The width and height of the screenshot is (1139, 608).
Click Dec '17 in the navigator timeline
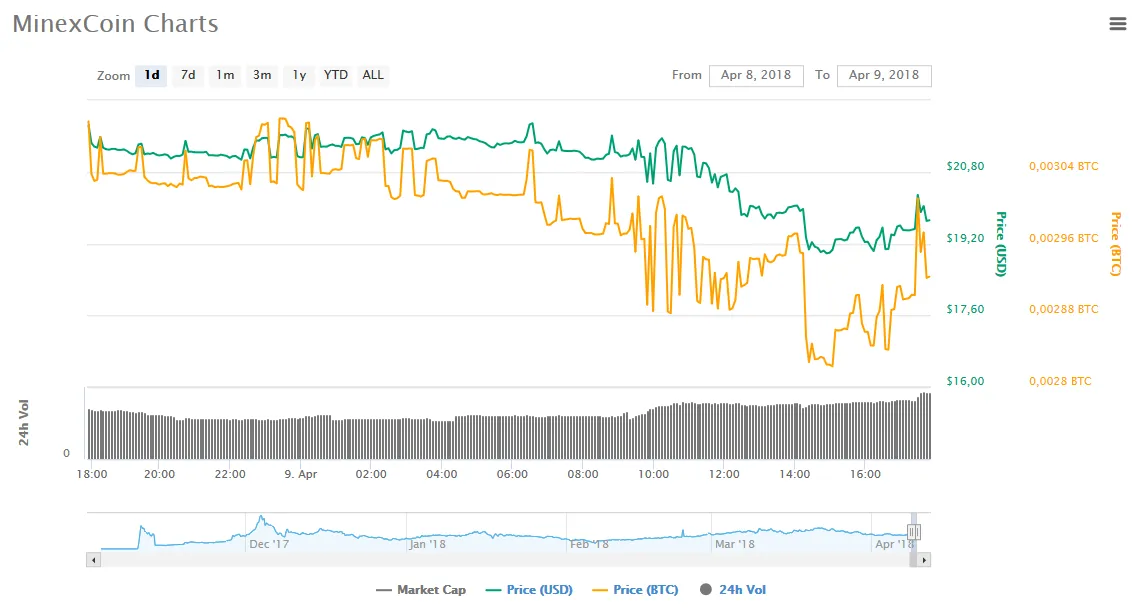pyautogui.click(x=269, y=544)
